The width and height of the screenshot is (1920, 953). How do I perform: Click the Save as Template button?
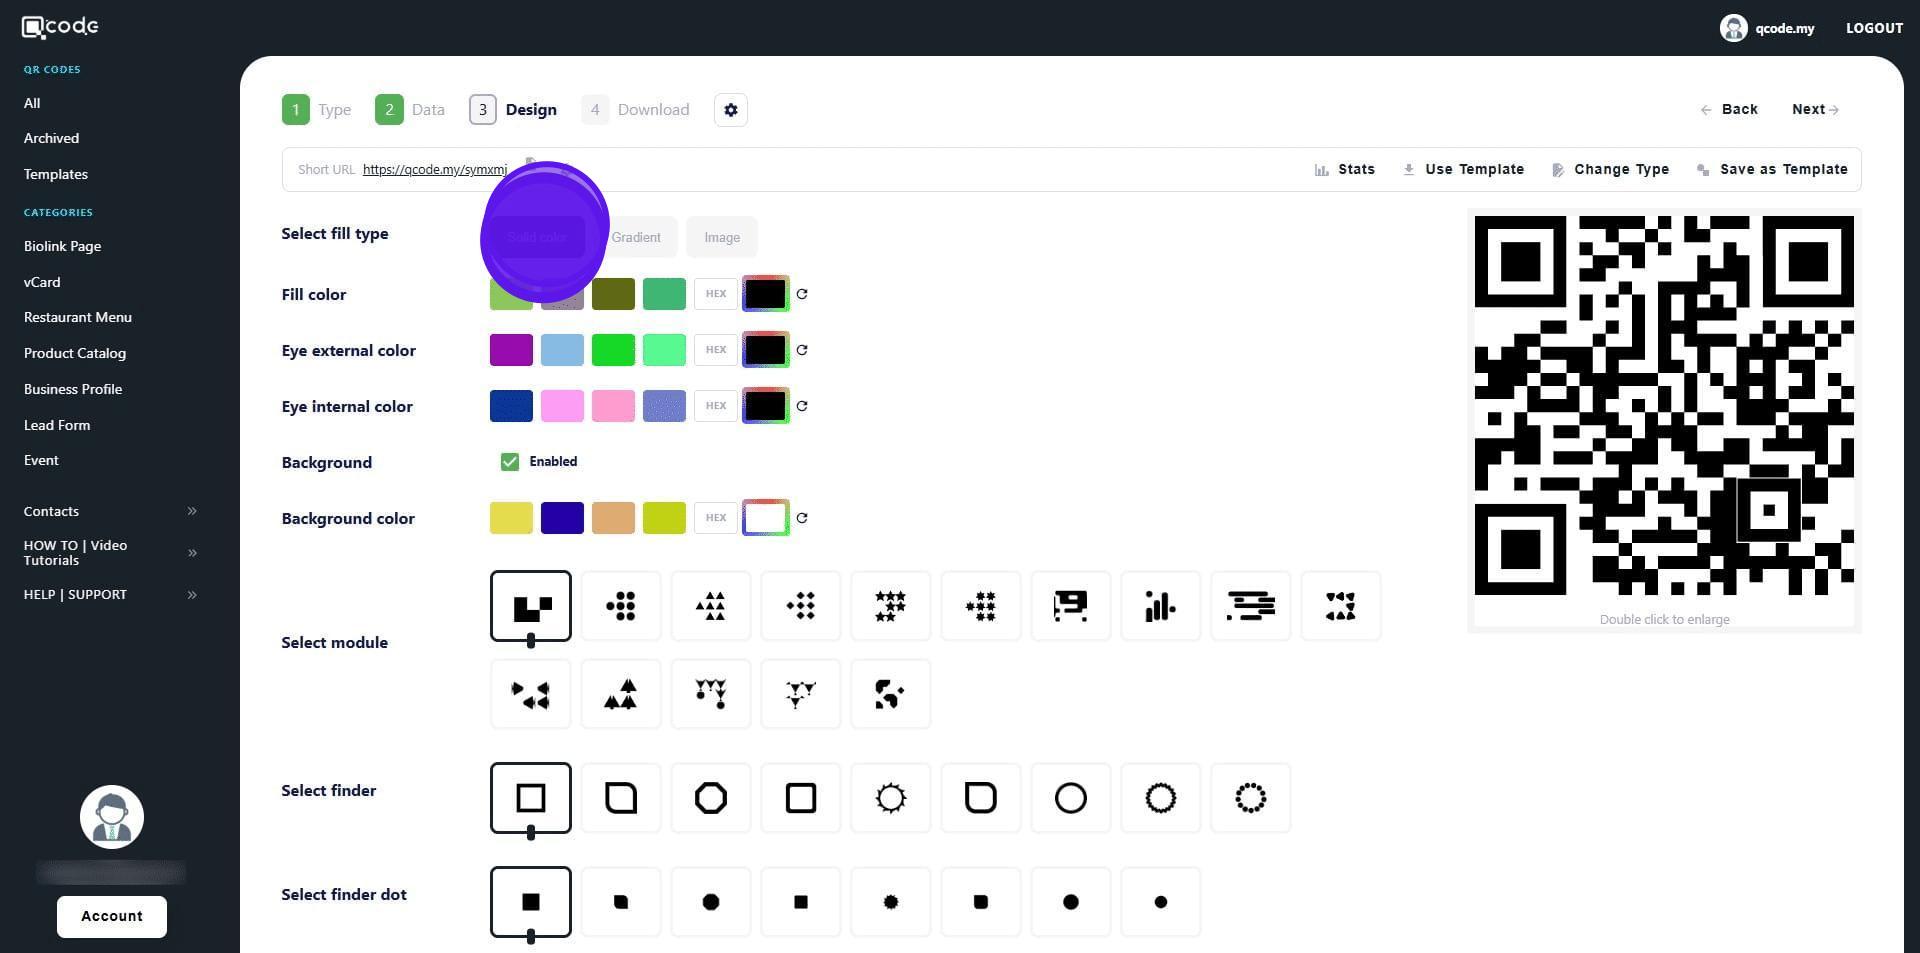pos(1772,170)
